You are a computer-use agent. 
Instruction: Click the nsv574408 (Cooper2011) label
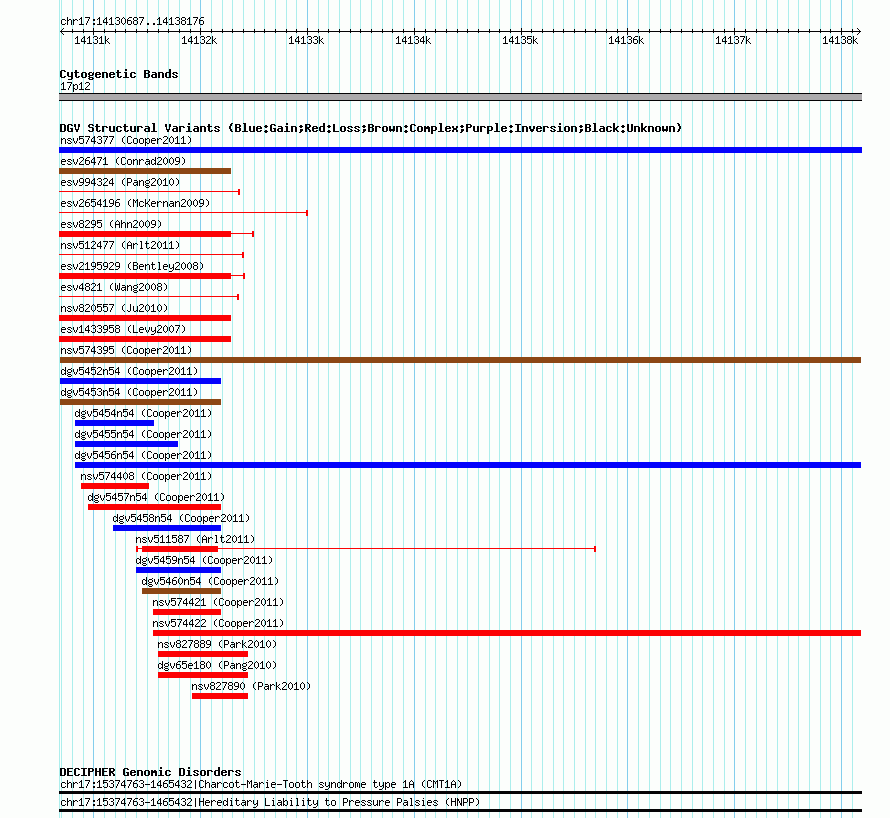pyautogui.click(x=146, y=476)
